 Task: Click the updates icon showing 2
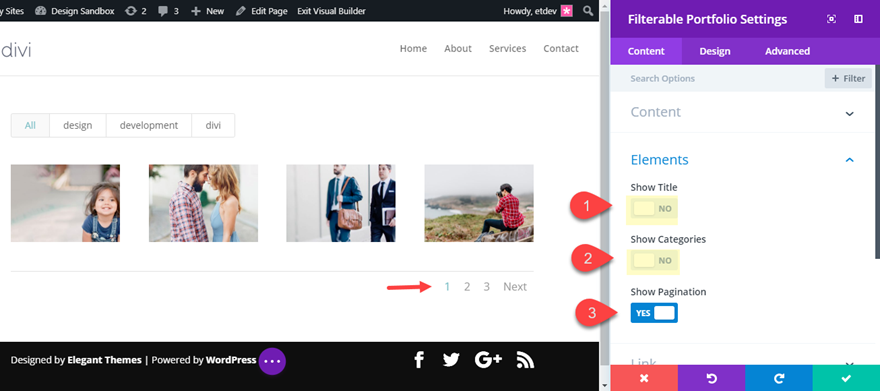click(131, 11)
